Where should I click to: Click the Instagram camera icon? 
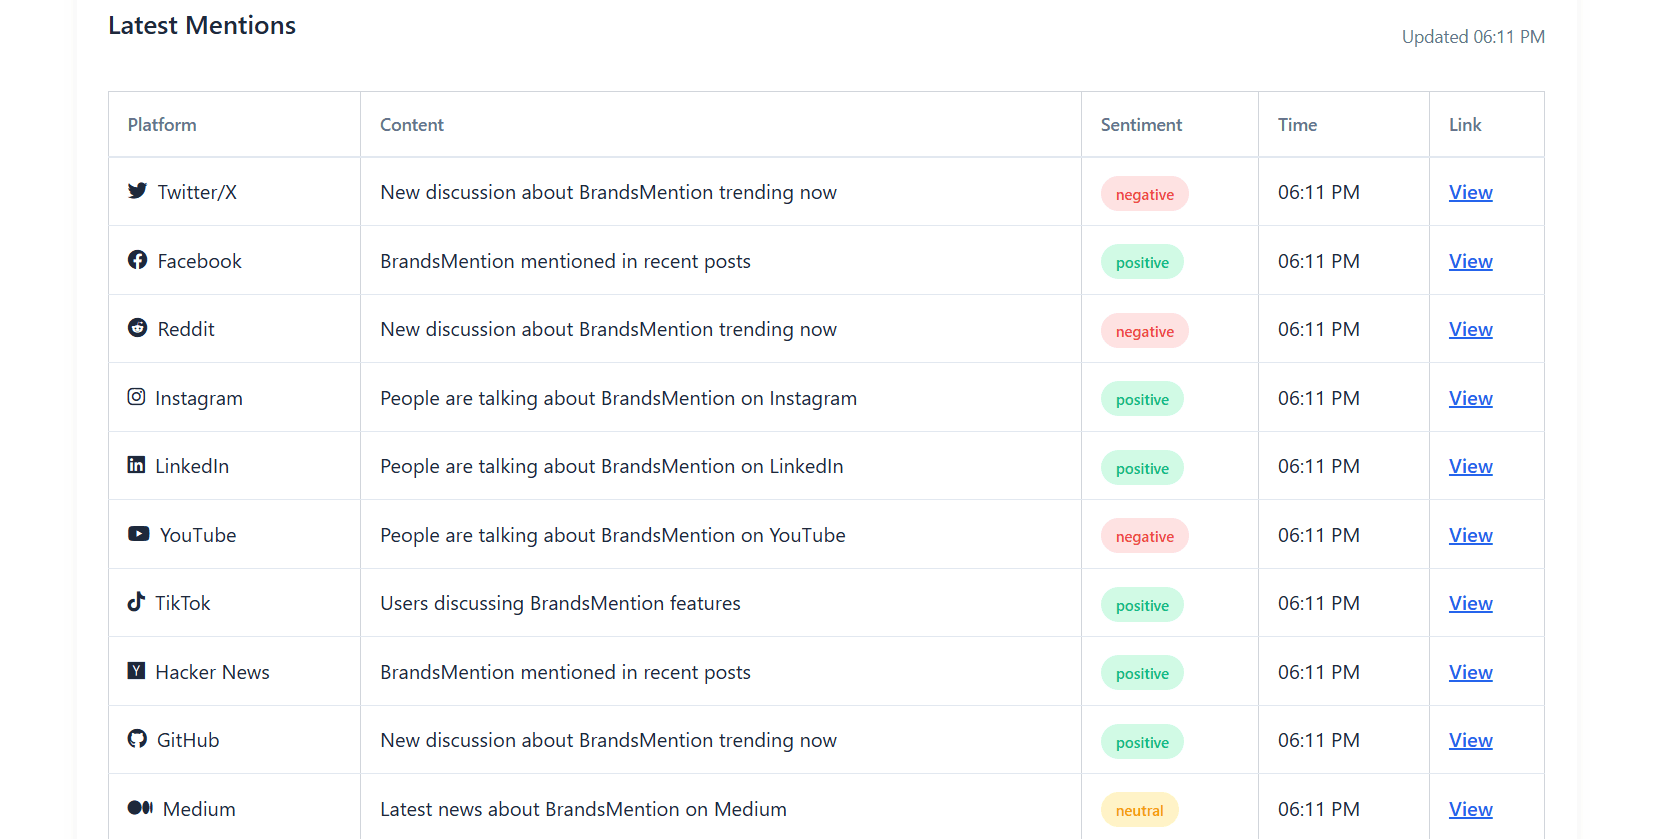click(x=136, y=397)
